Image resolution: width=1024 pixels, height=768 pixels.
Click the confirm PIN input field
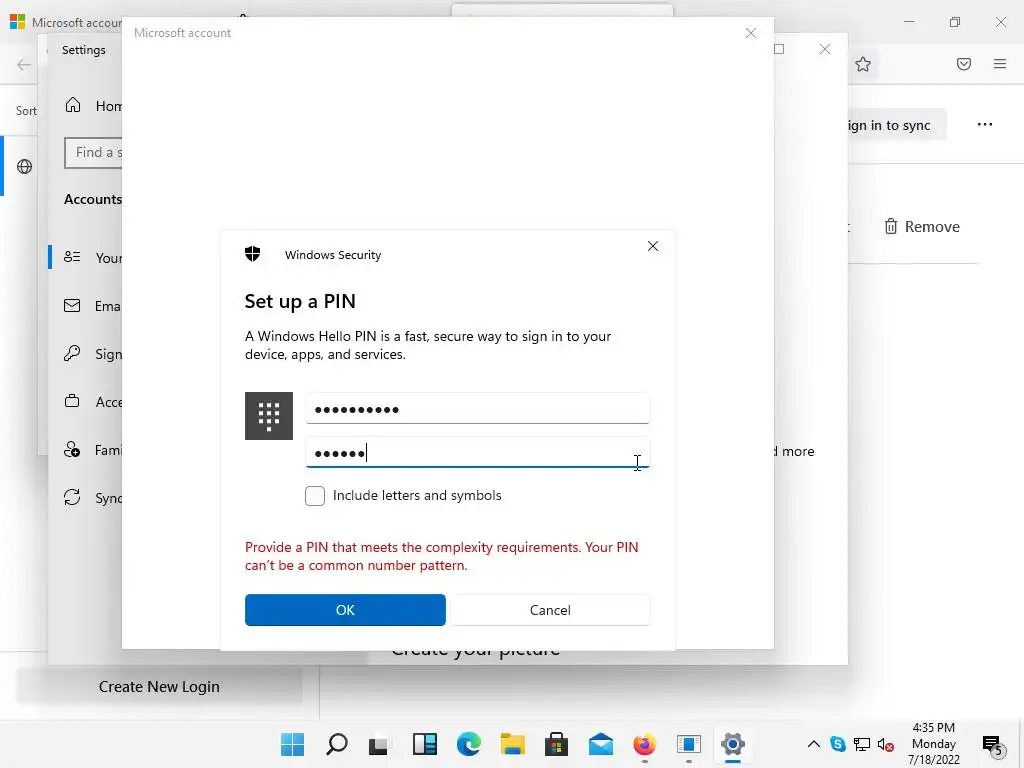tap(477, 453)
